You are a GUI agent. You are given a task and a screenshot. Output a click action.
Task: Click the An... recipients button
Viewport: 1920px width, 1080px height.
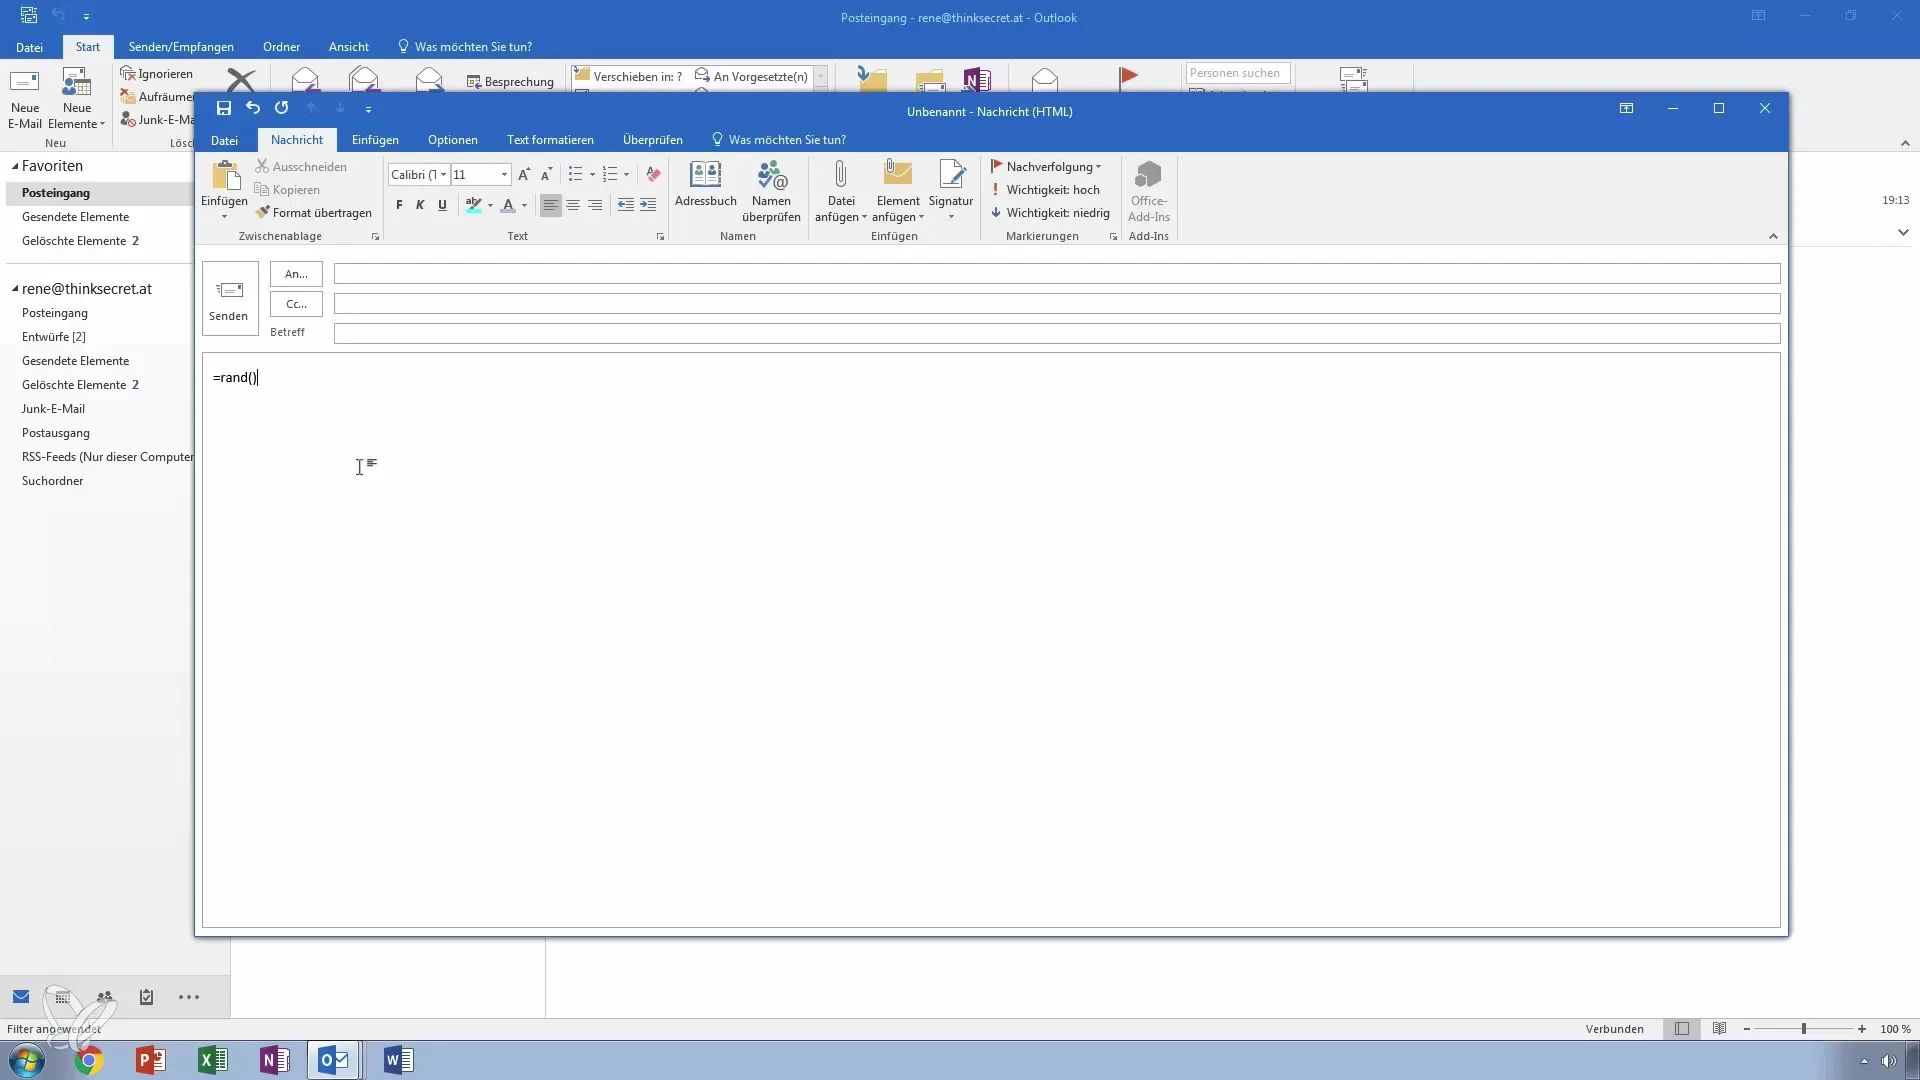pos(296,274)
